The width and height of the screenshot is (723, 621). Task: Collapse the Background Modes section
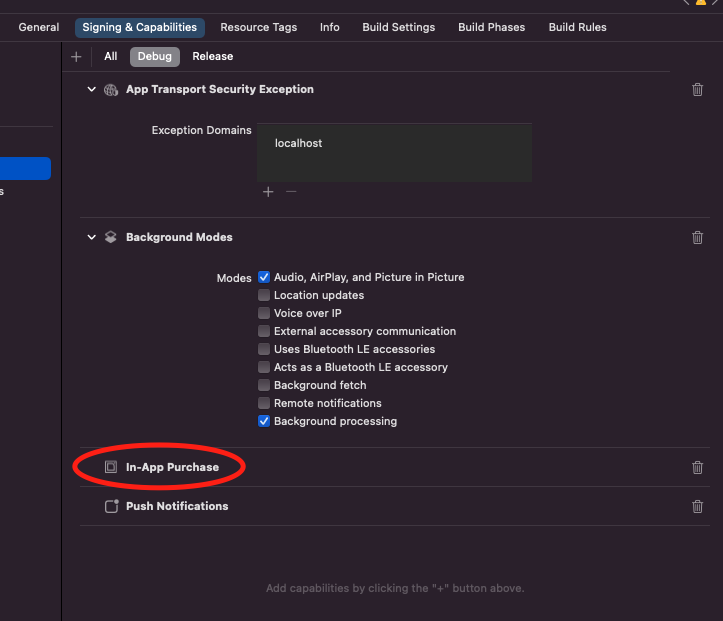click(92, 237)
